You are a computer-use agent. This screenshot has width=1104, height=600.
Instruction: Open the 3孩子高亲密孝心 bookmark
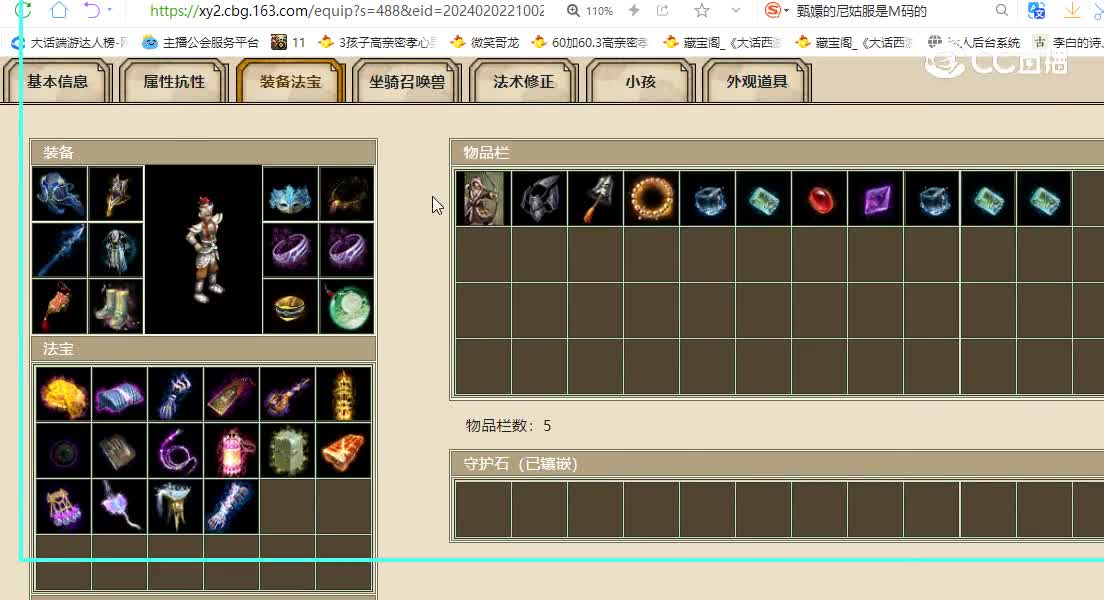(x=377, y=42)
